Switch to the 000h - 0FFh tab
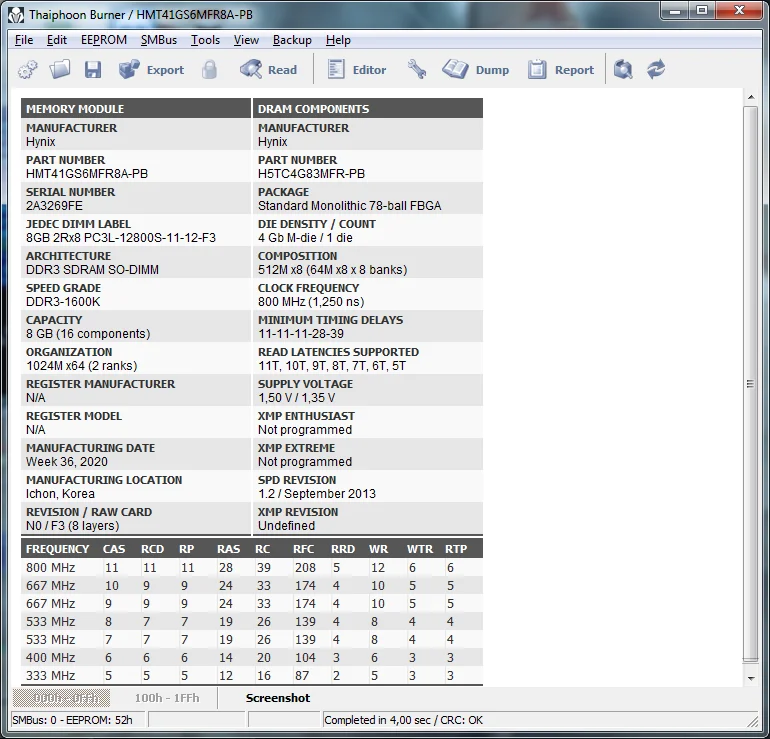Screen dimensions: 770x739 tap(61, 698)
